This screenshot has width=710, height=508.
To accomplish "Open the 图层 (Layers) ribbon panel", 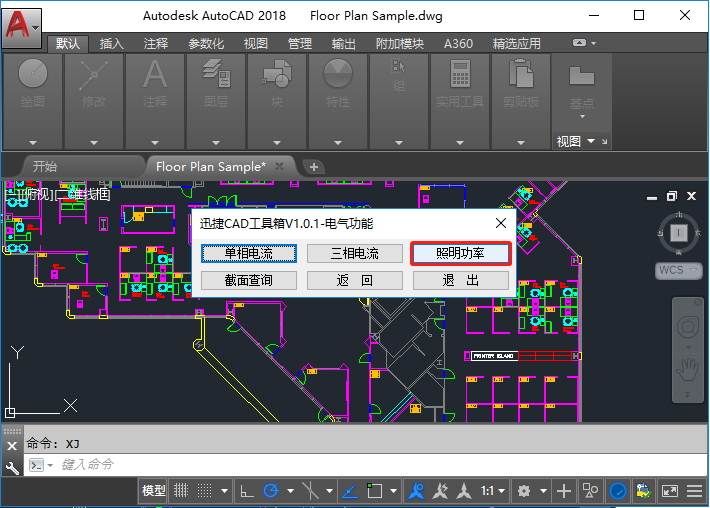I will tap(216, 101).
